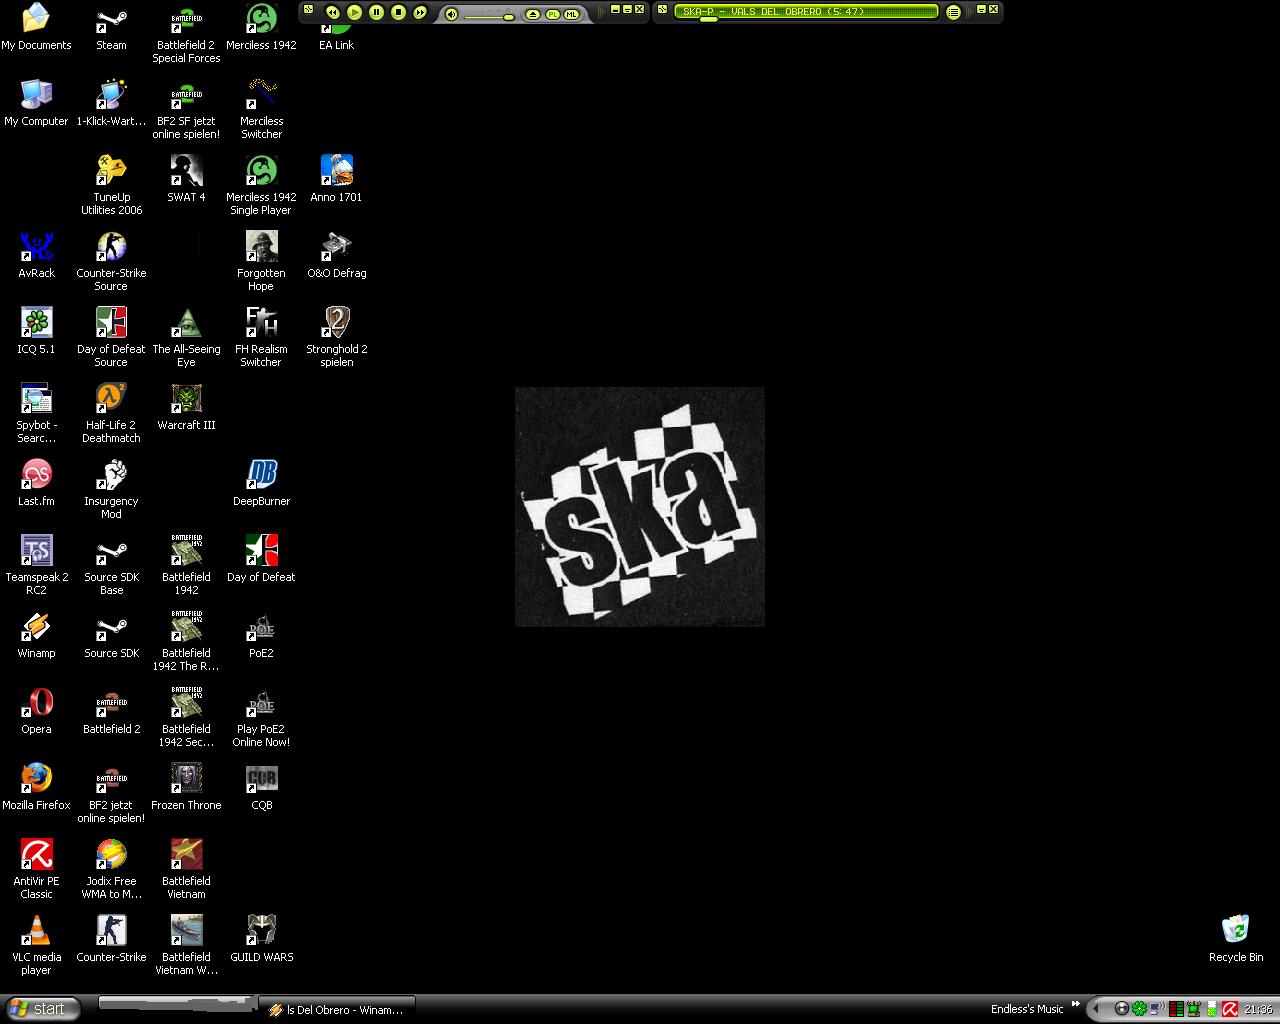Screen dimensions: 1280x1024
Task: Launch Counter-Strike Source shortcut
Action: [x=111, y=261]
